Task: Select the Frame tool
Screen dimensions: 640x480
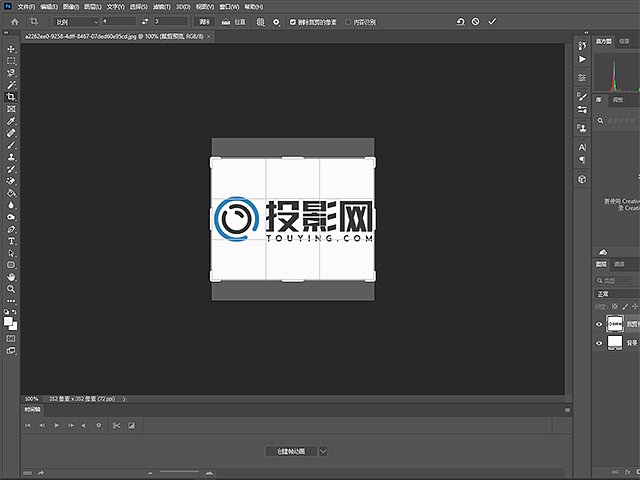Action: 11,109
